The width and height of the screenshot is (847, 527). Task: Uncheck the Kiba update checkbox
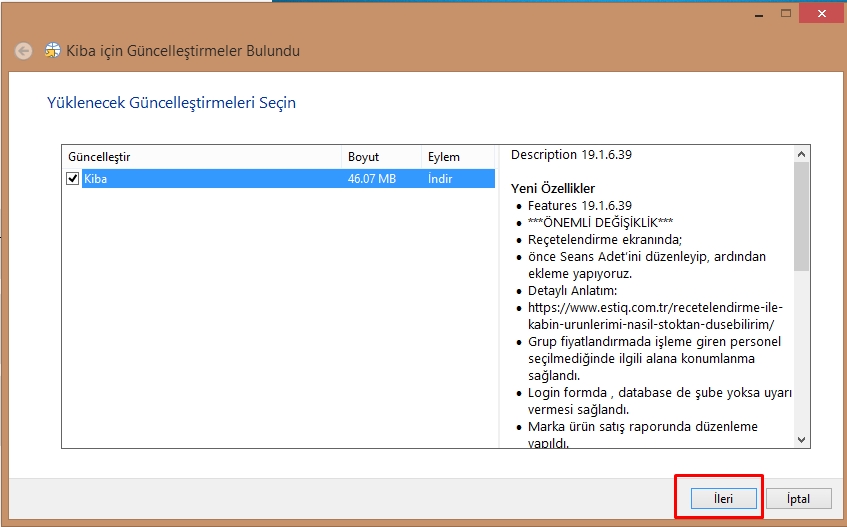tap(72, 179)
